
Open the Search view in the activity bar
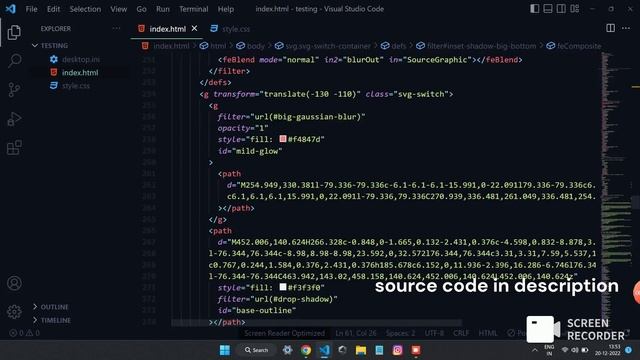tap(14, 61)
